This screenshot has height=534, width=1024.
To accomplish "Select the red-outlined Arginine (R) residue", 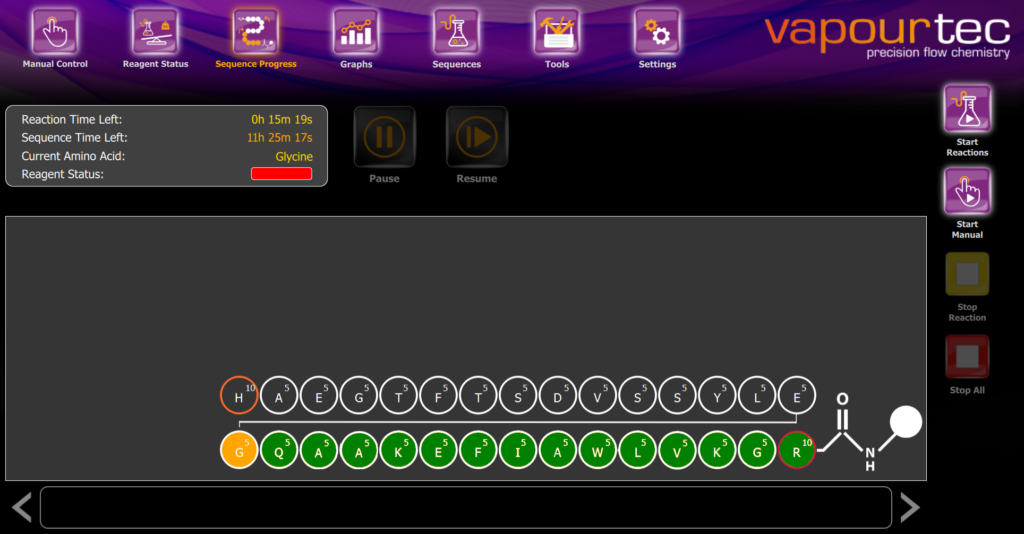I will click(x=797, y=450).
